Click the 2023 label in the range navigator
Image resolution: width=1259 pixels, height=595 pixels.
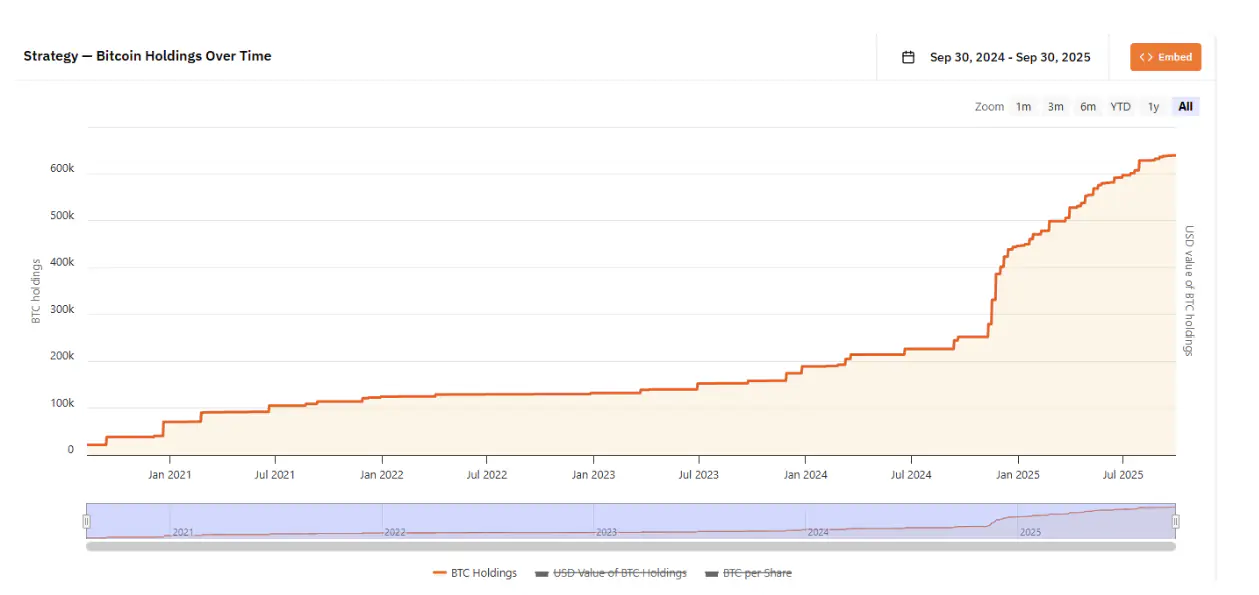click(606, 532)
